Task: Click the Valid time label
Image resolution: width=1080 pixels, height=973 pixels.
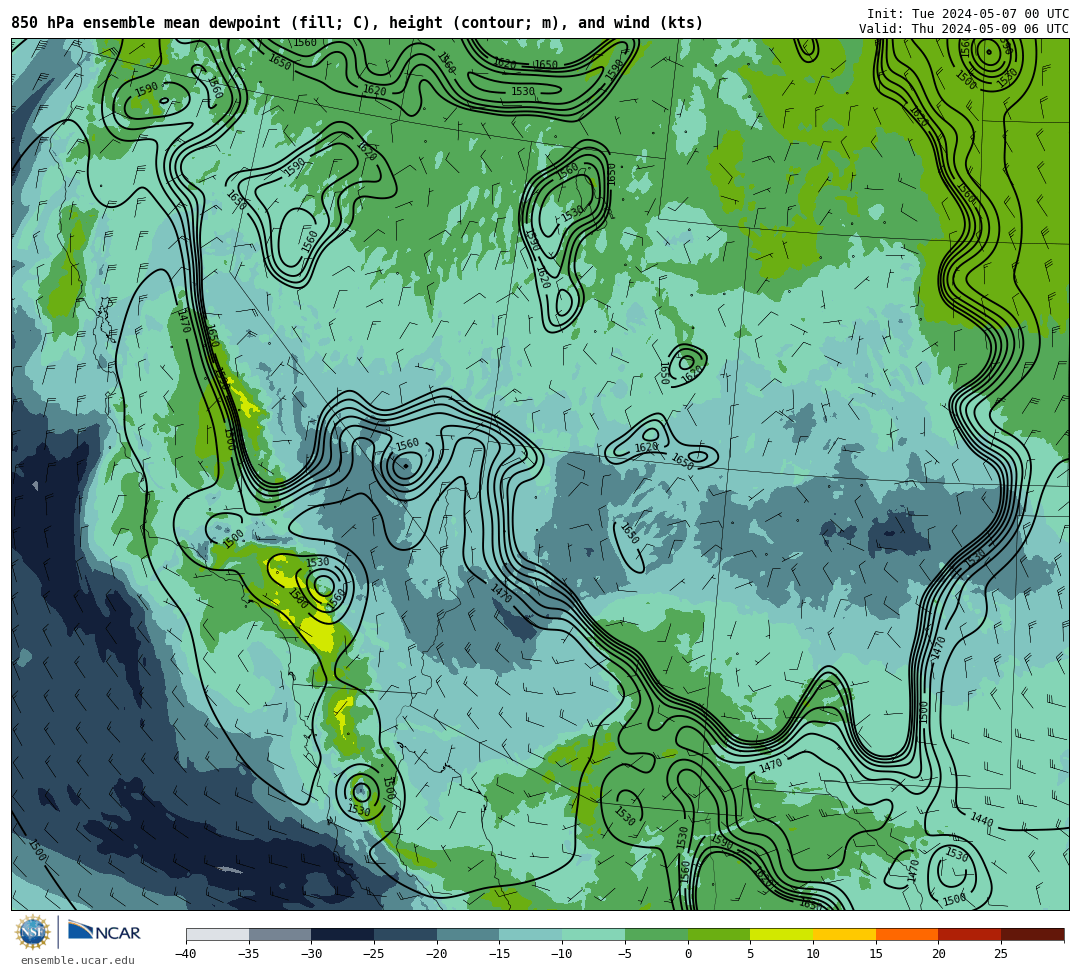Action: 964,28
